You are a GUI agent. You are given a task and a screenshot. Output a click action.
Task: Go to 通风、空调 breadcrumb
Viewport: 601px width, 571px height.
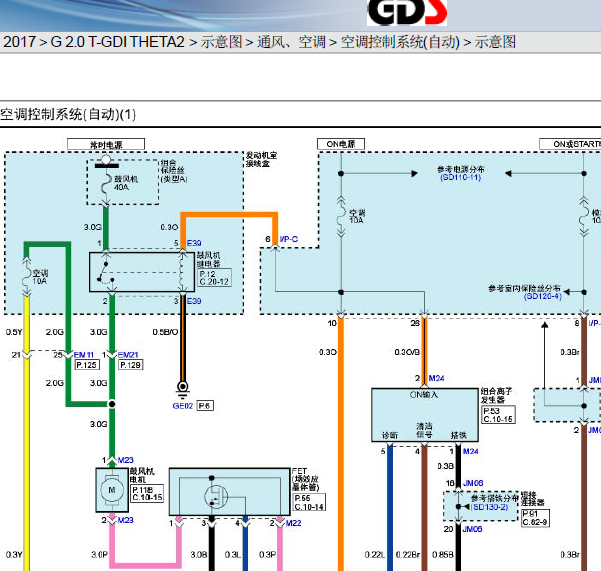point(291,42)
